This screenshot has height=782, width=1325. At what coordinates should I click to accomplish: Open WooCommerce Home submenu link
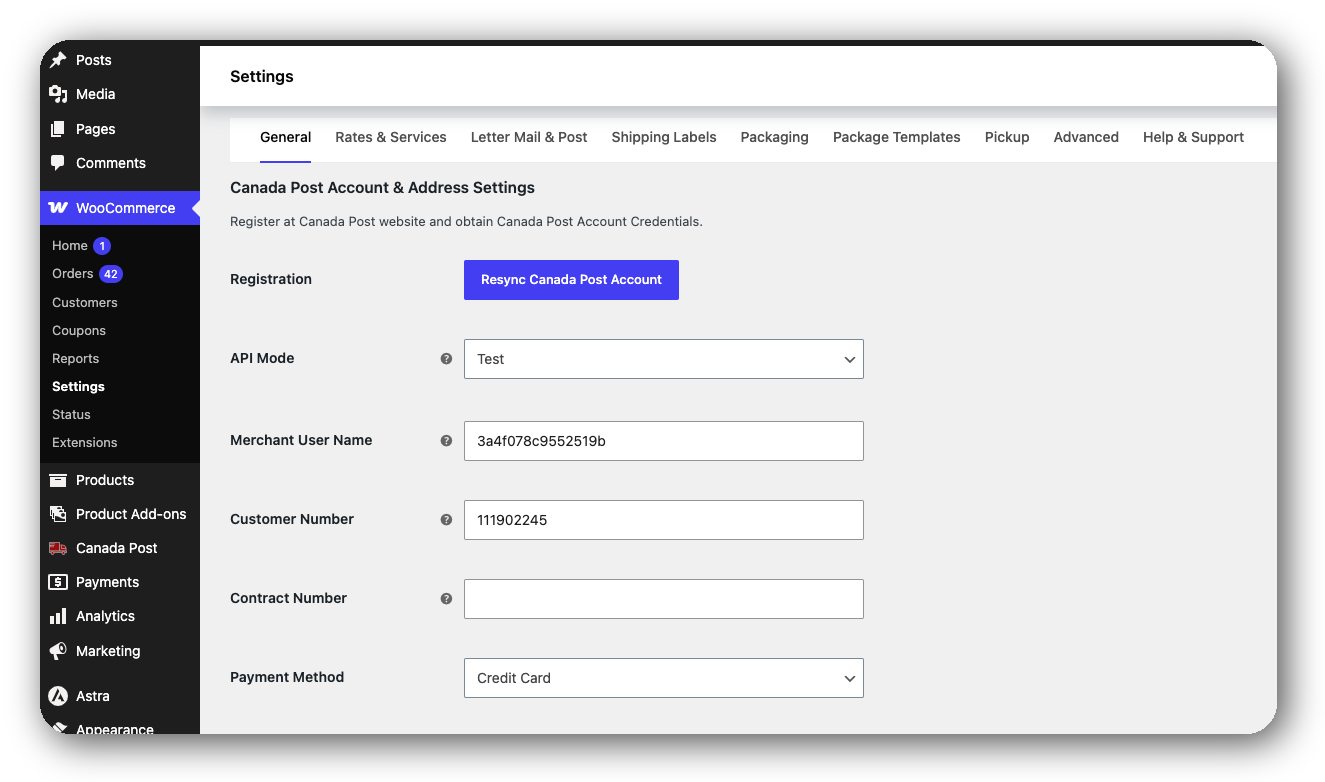point(70,245)
